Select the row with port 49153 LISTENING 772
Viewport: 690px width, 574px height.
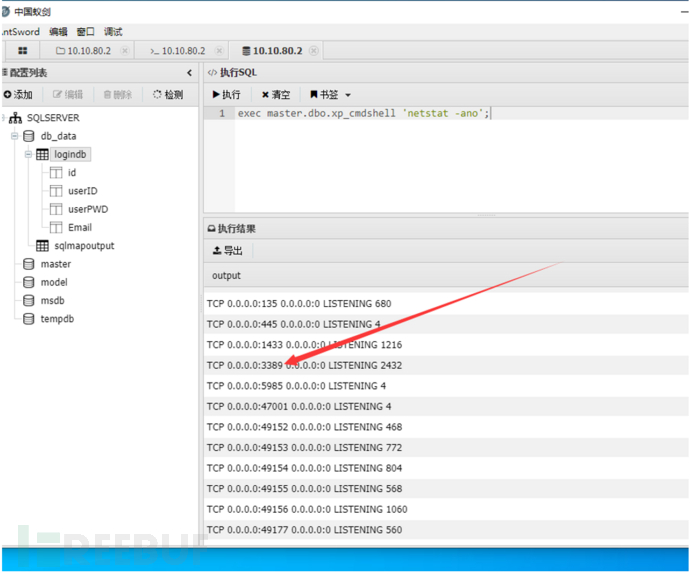pos(446,448)
